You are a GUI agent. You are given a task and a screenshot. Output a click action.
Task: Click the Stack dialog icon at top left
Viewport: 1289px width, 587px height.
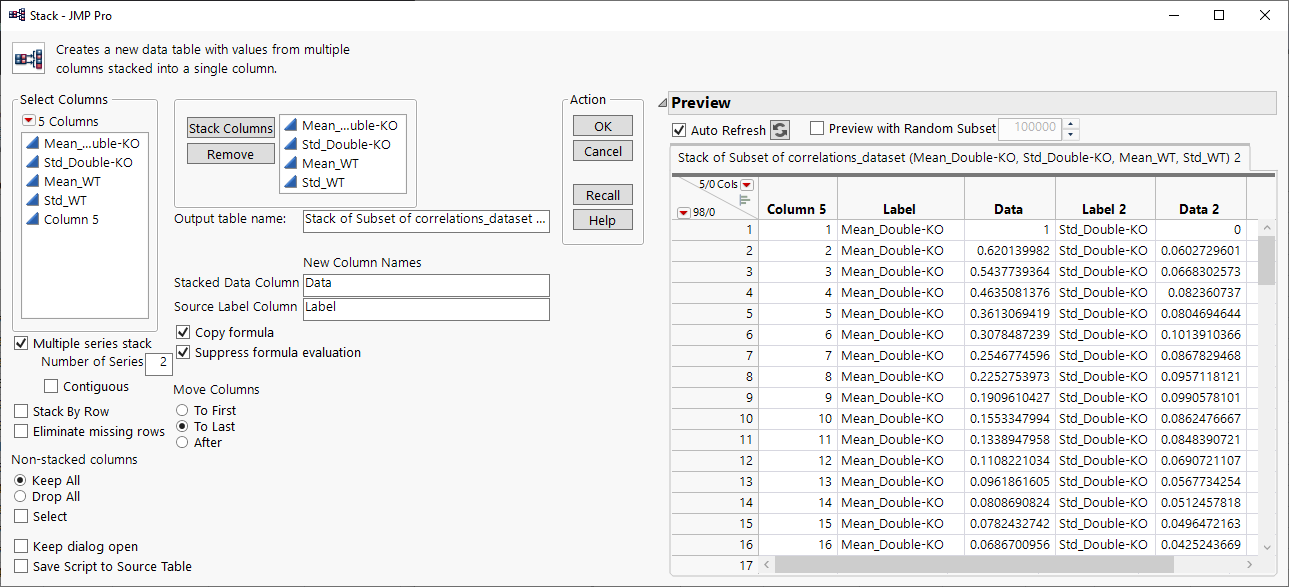pos(28,59)
